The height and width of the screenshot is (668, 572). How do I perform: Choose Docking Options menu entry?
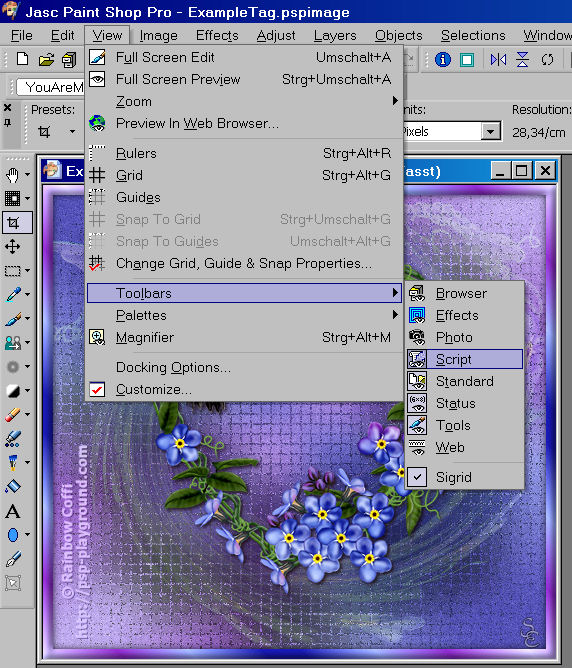[x=244, y=367]
